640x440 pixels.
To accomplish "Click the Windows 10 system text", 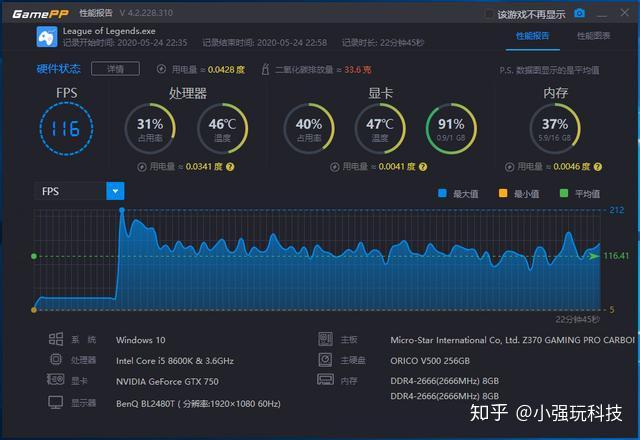I will tap(141, 340).
